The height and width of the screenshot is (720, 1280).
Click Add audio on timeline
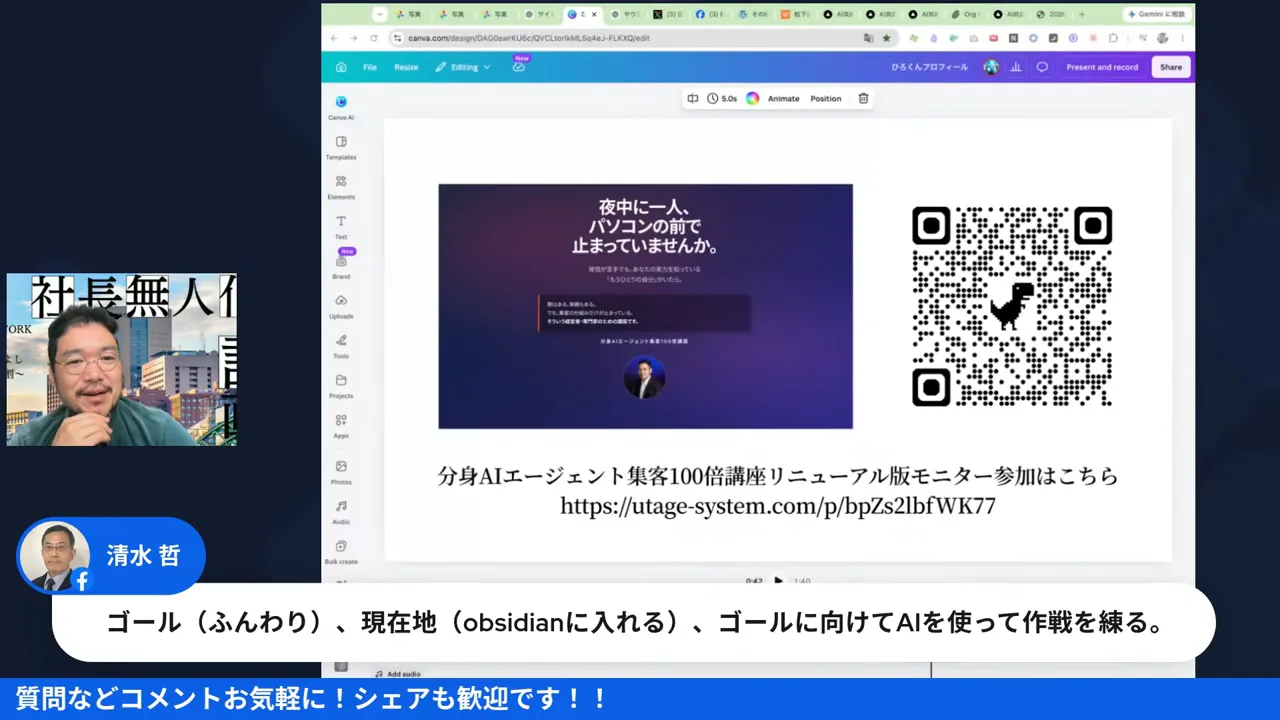click(397, 674)
